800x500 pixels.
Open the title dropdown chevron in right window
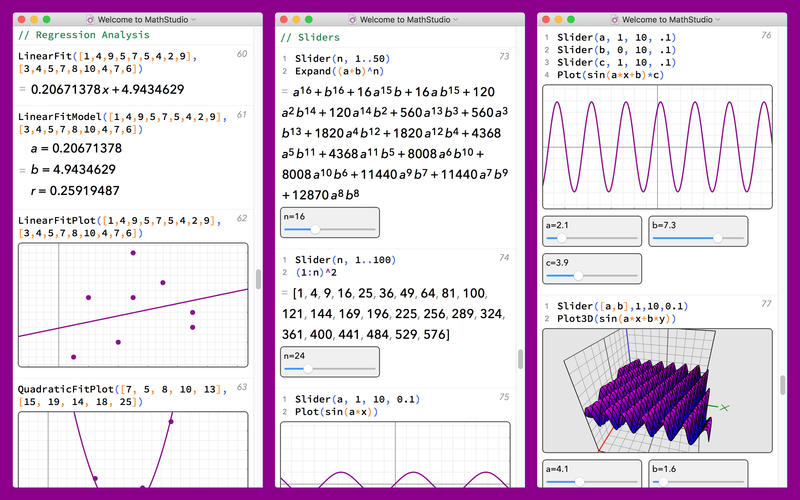coord(718,20)
